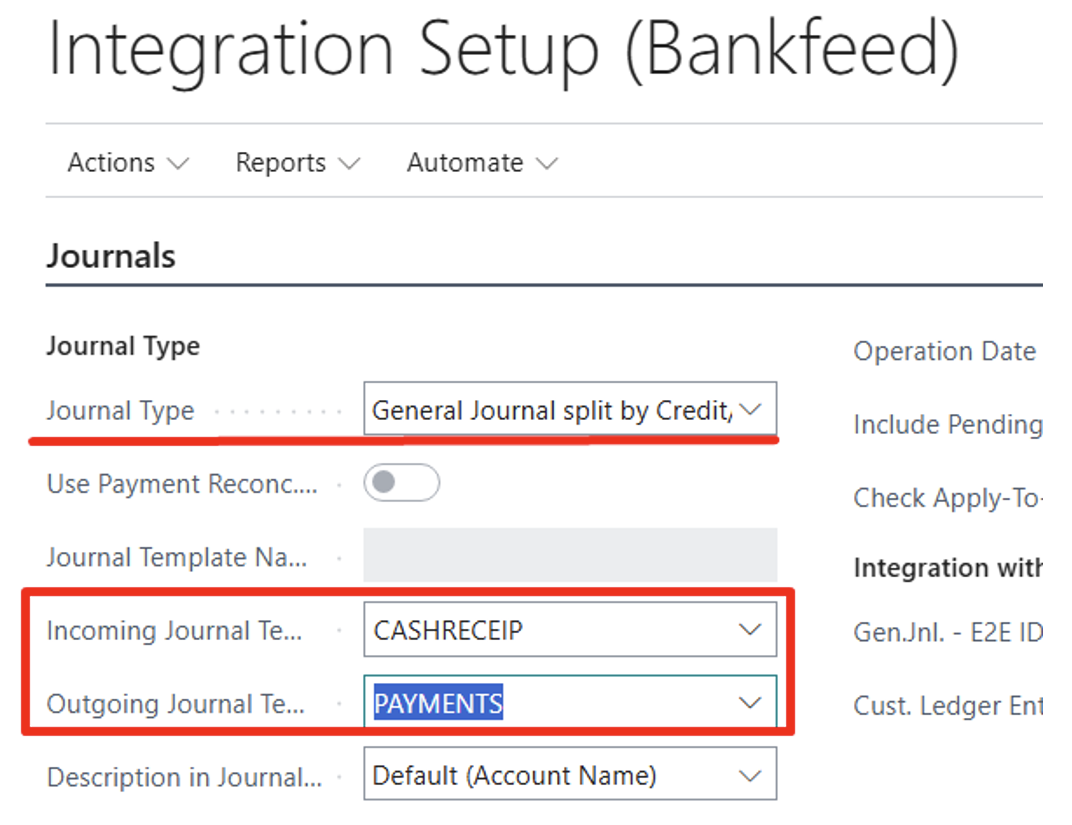Image resolution: width=1072 pixels, height=825 pixels.
Task: Click the Journal Type field label
Action: point(120,410)
